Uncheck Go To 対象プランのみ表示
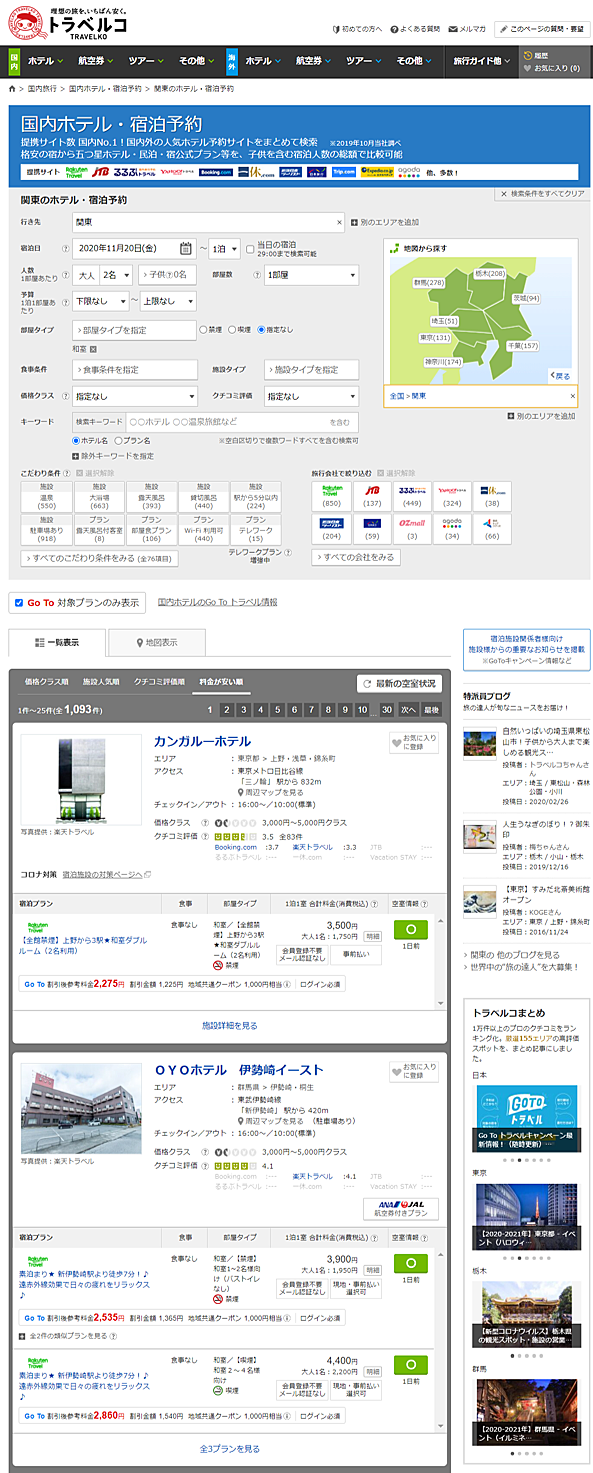The height and width of the screenshot is (1473, 593). click(x=19, y=603)
